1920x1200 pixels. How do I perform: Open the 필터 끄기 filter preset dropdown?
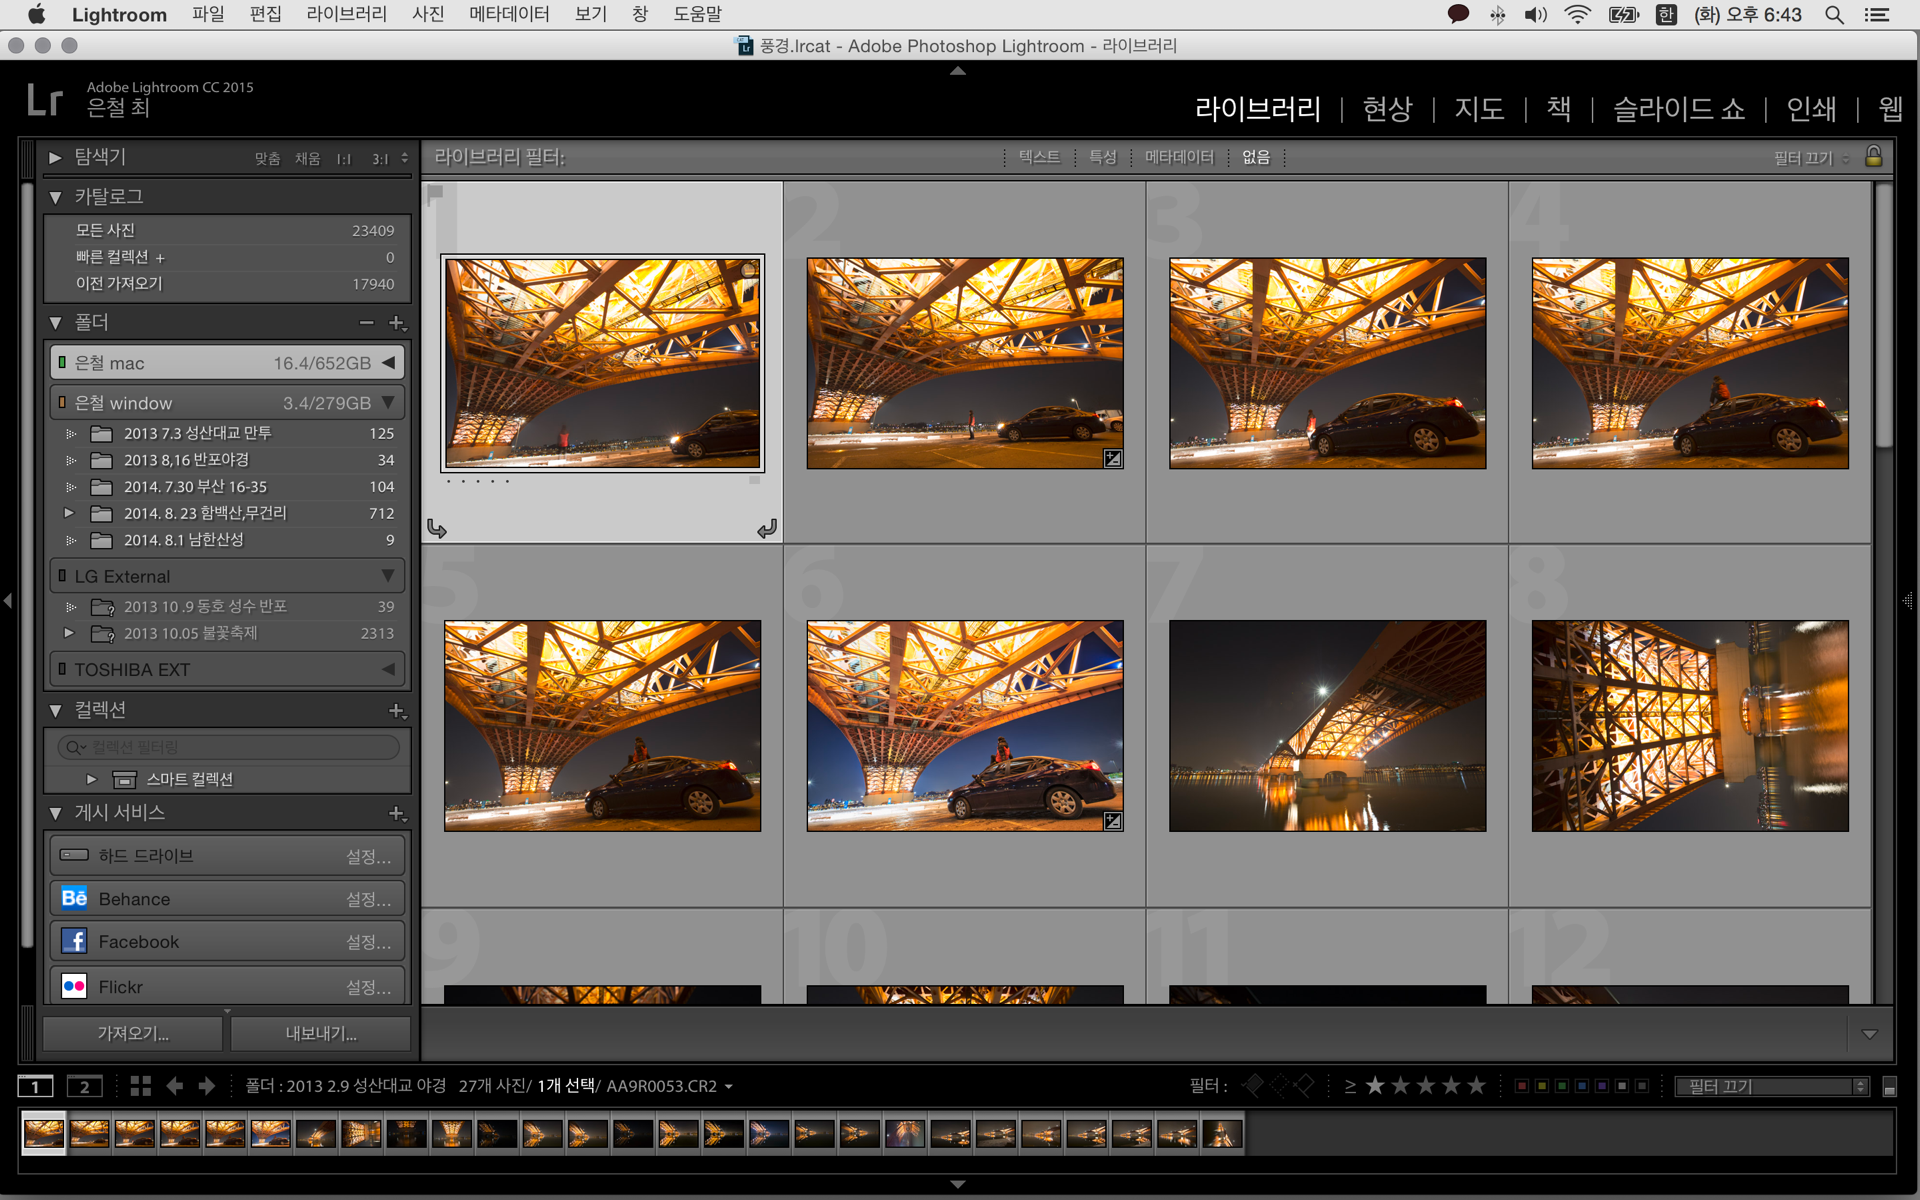[x=1772, y=1086]
